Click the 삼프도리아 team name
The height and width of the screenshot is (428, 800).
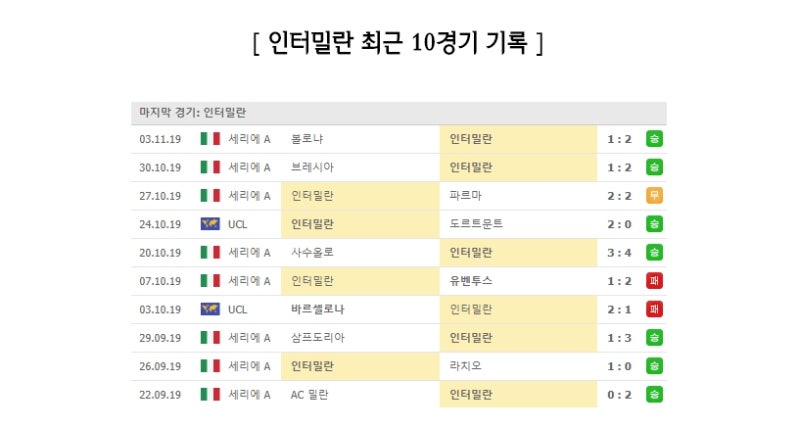tap(316, 338)
